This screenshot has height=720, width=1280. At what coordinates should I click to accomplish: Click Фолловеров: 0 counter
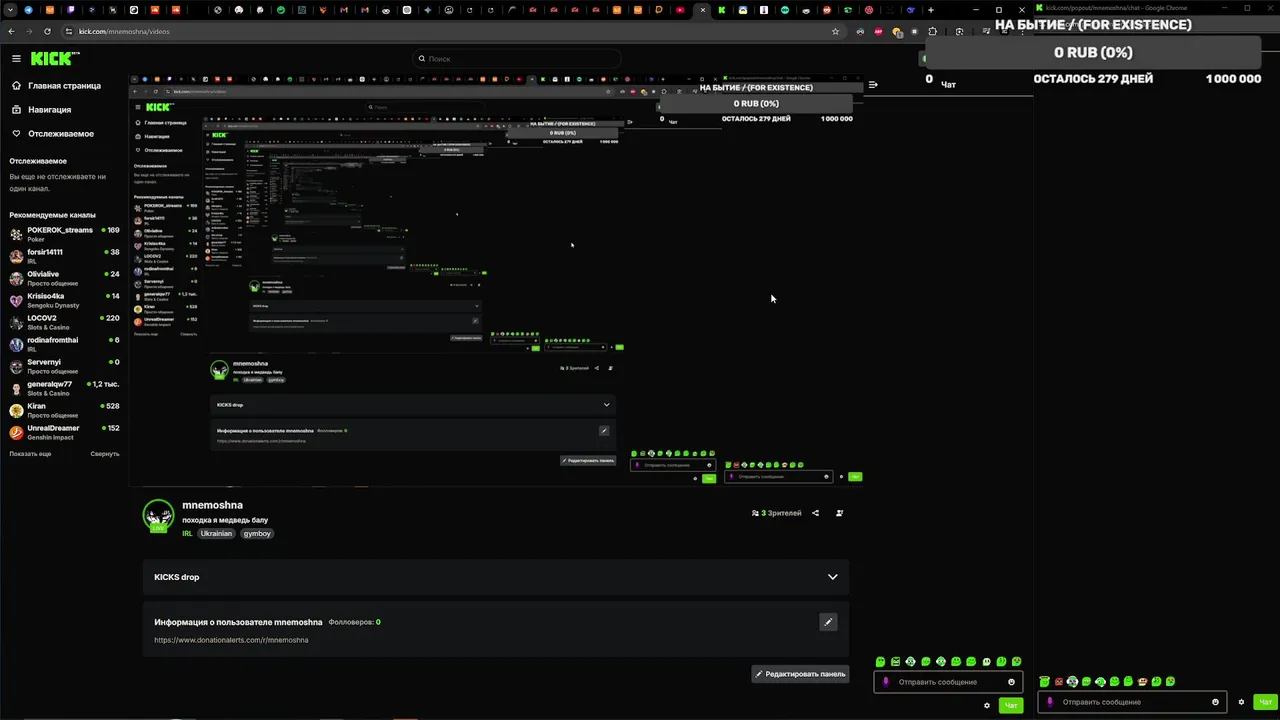[x=354, y=622]
